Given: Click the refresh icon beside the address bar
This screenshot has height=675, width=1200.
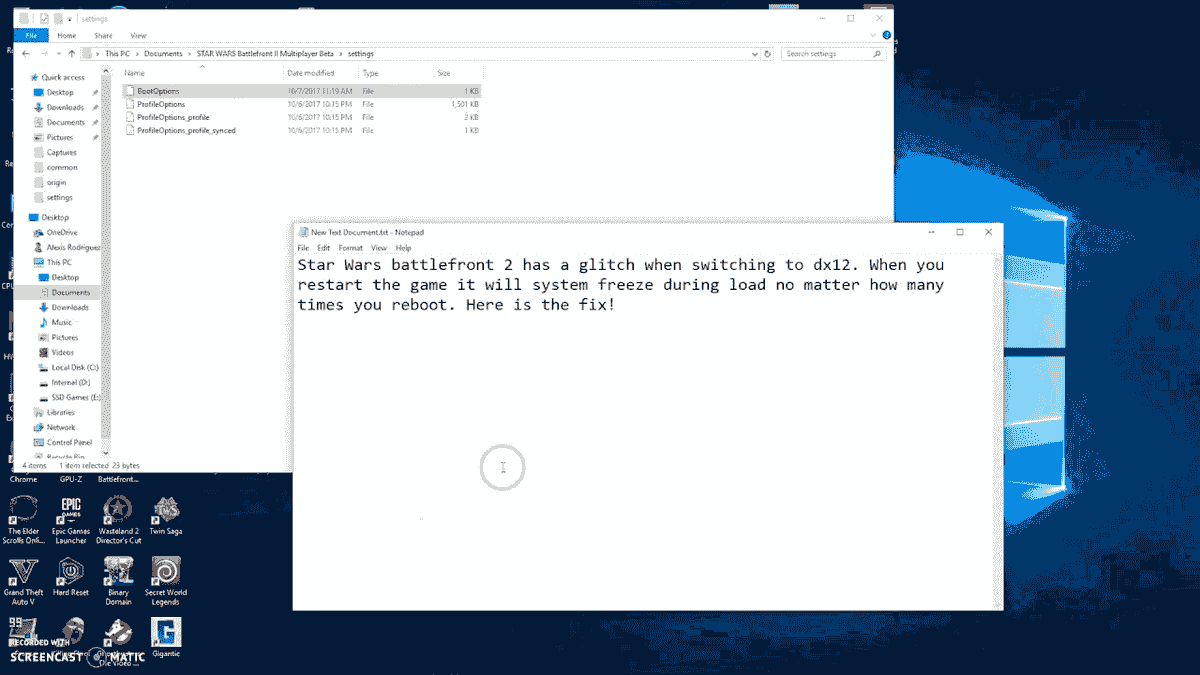Looking at the screenshot, I should click(x=767, y=54).
